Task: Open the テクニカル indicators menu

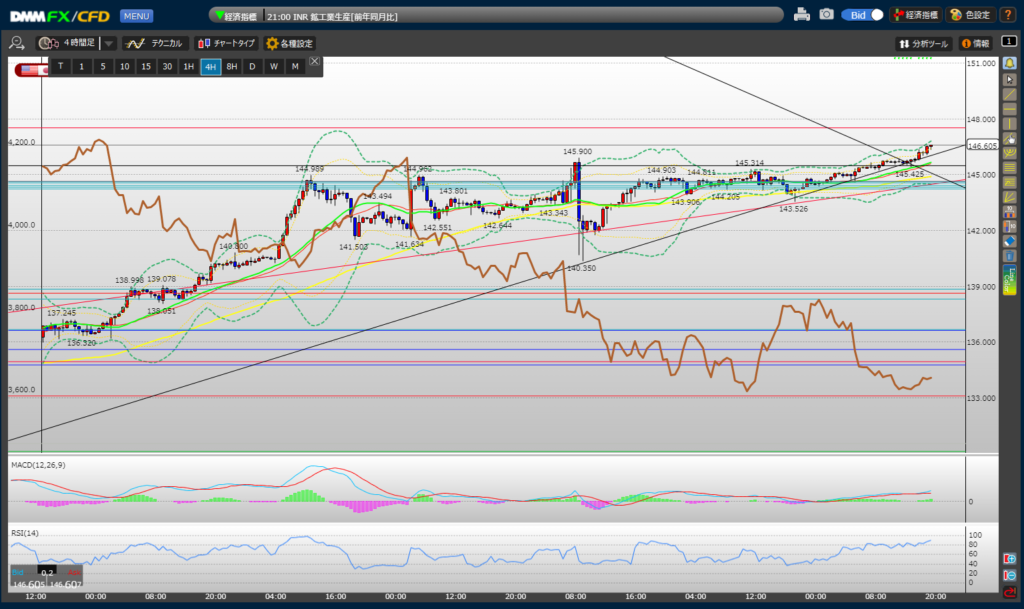Action: tap(154, 43)
